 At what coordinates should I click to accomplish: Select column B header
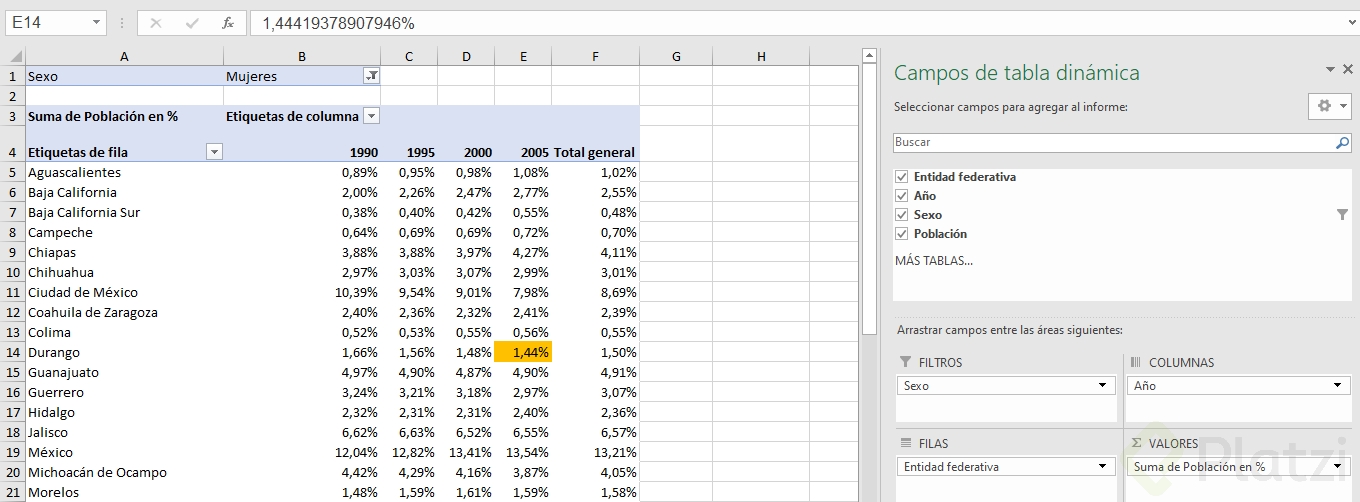pos(302,57)
